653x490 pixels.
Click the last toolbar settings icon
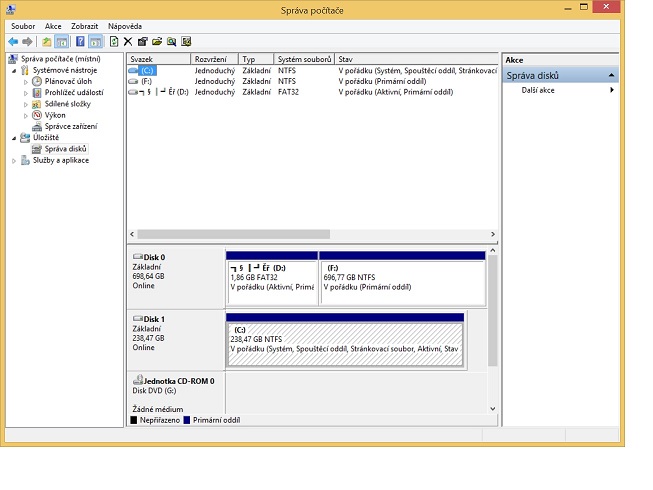coord(186,42)
